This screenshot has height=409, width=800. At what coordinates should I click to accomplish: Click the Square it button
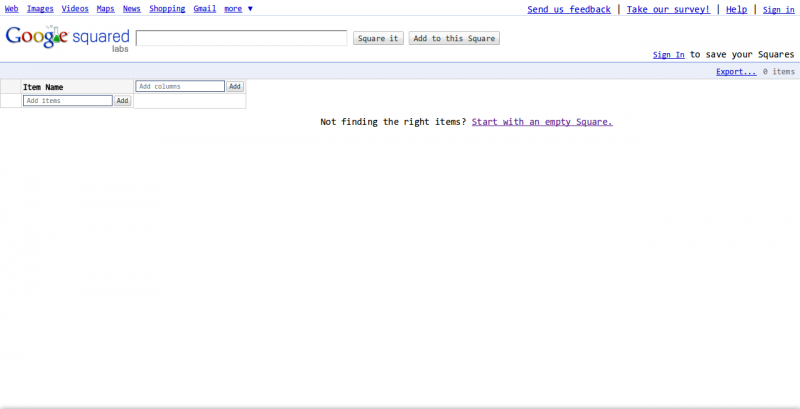(378, 38)
